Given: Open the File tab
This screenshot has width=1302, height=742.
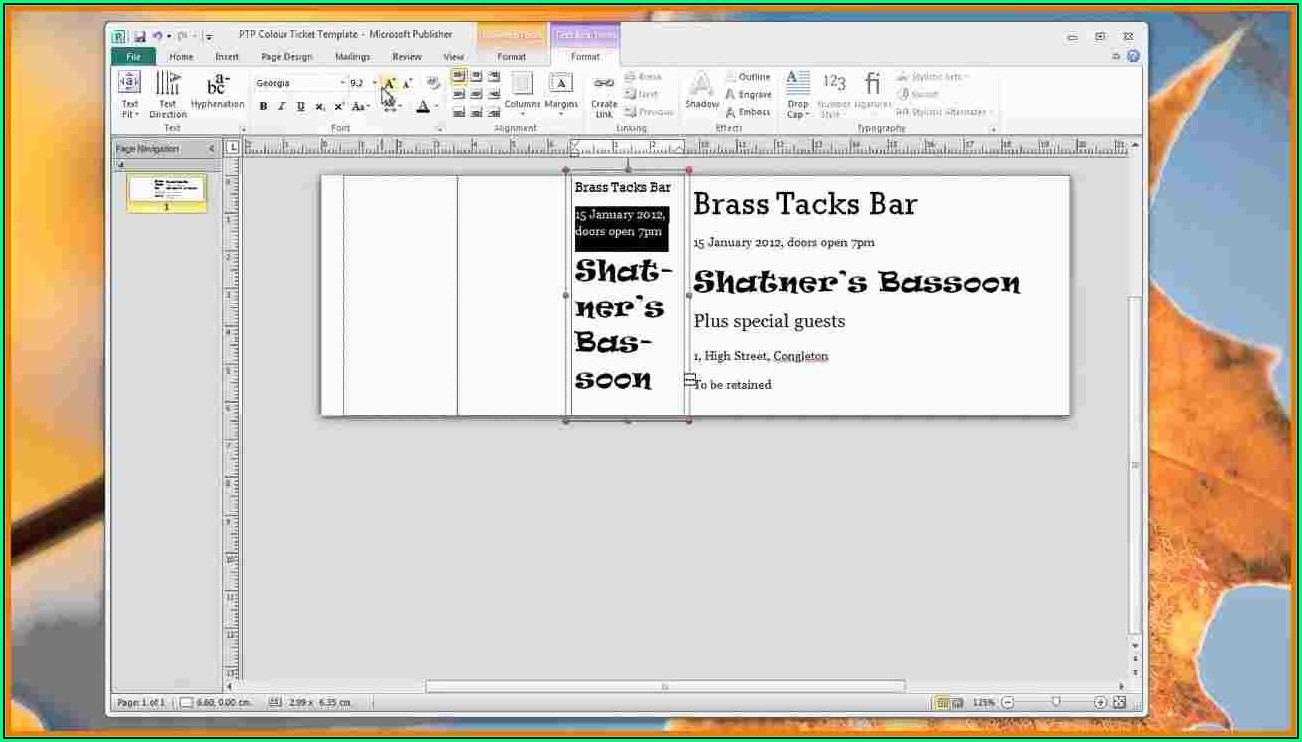Looking at the screenshot, I should [x=133, y=57].
